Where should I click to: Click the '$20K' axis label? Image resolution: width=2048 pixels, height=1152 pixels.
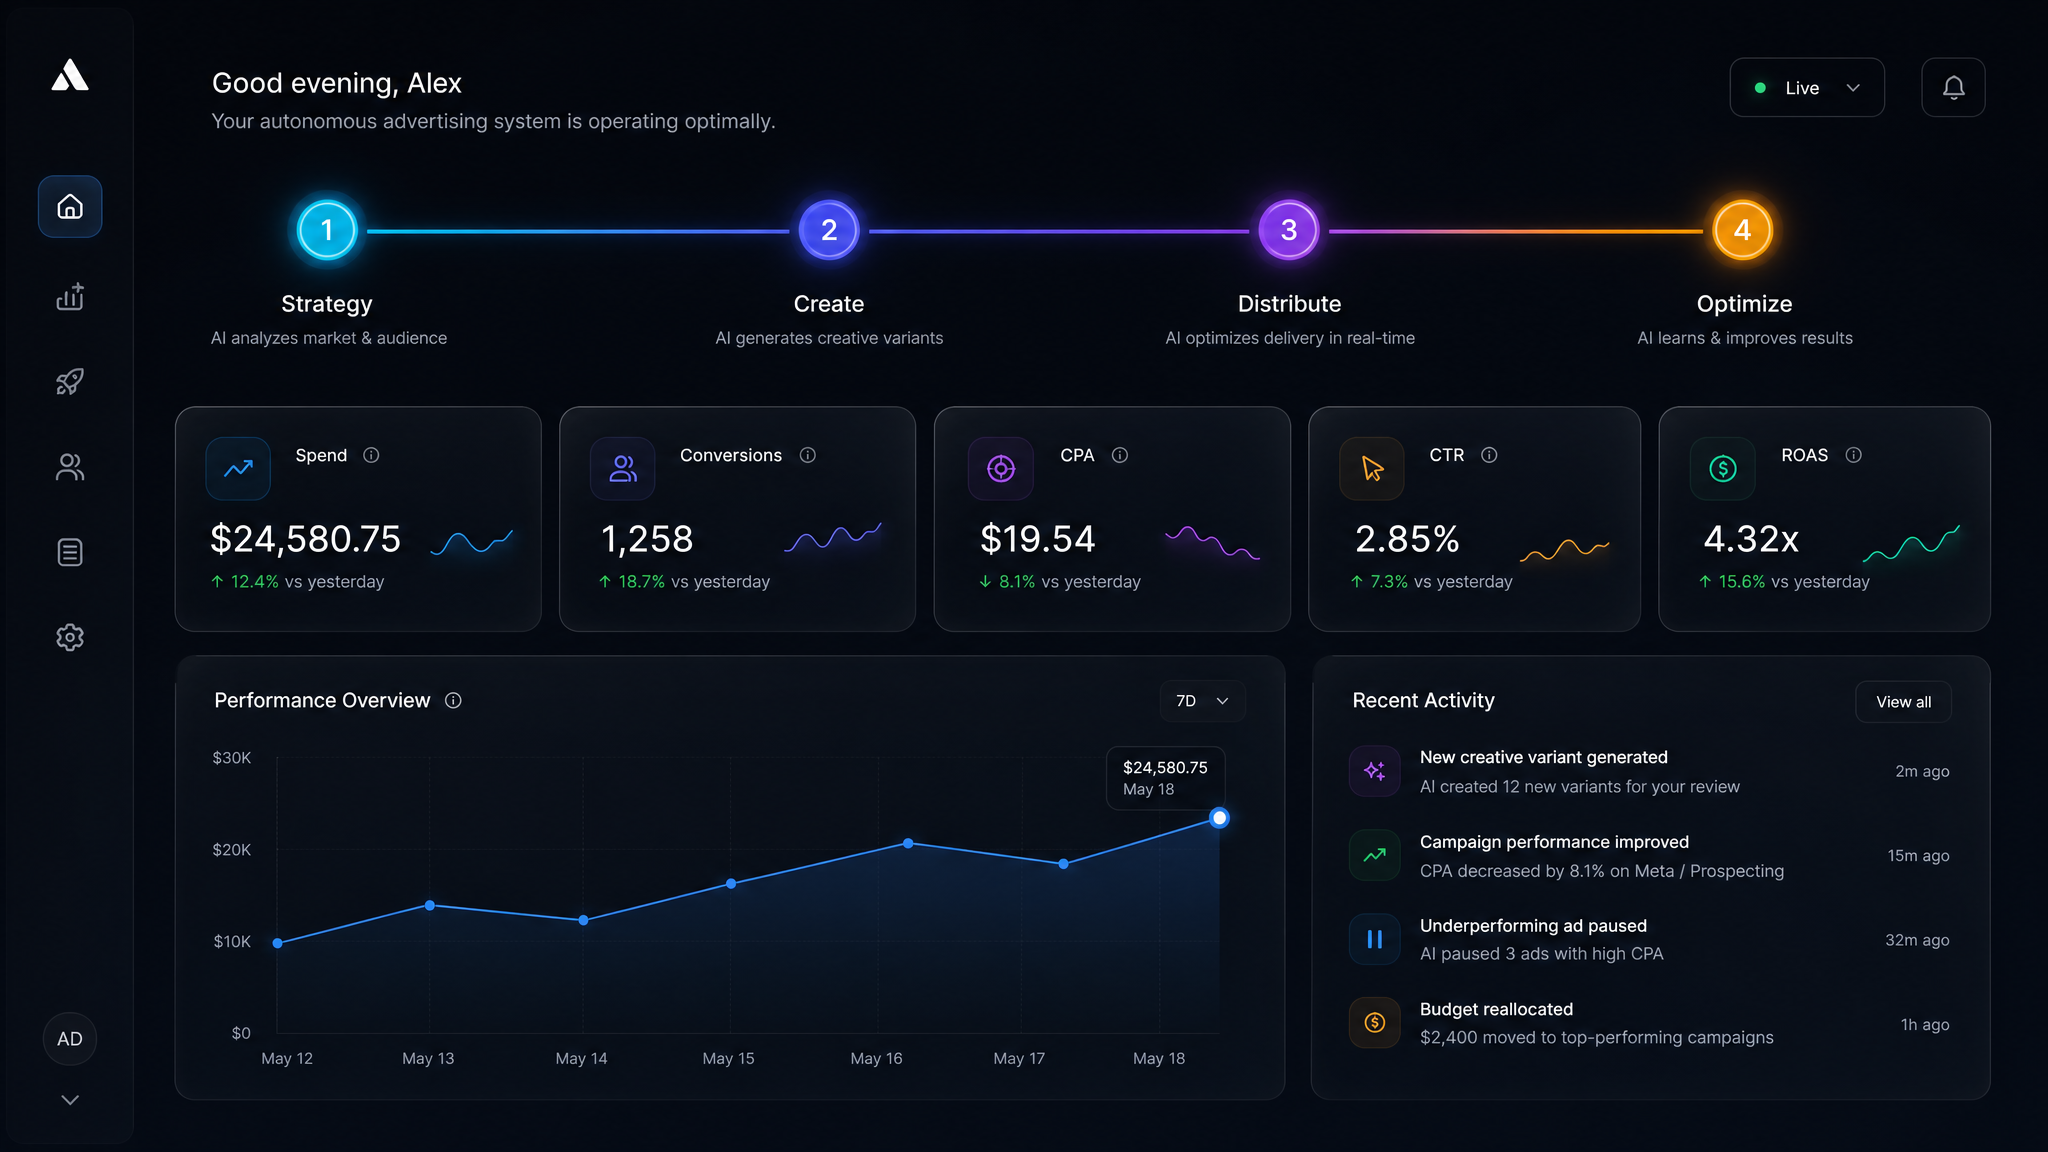[232, 850]
